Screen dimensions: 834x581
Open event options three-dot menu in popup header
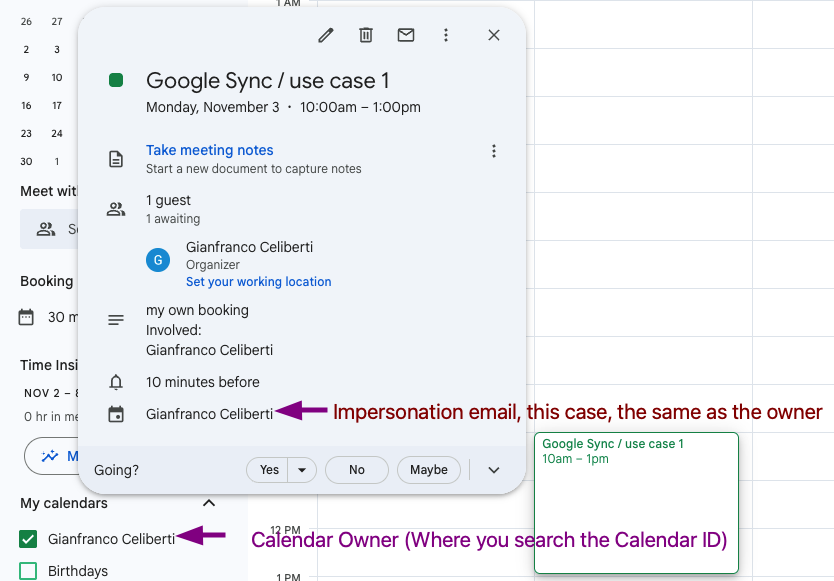pyautogui.click(x=446, y=35)
